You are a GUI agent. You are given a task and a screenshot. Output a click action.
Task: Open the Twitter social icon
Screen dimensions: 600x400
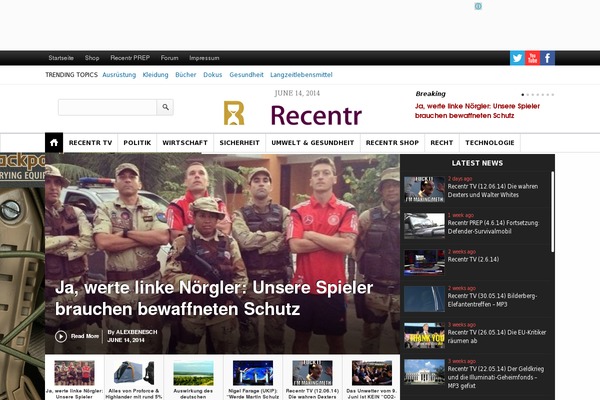coord(517,58)
